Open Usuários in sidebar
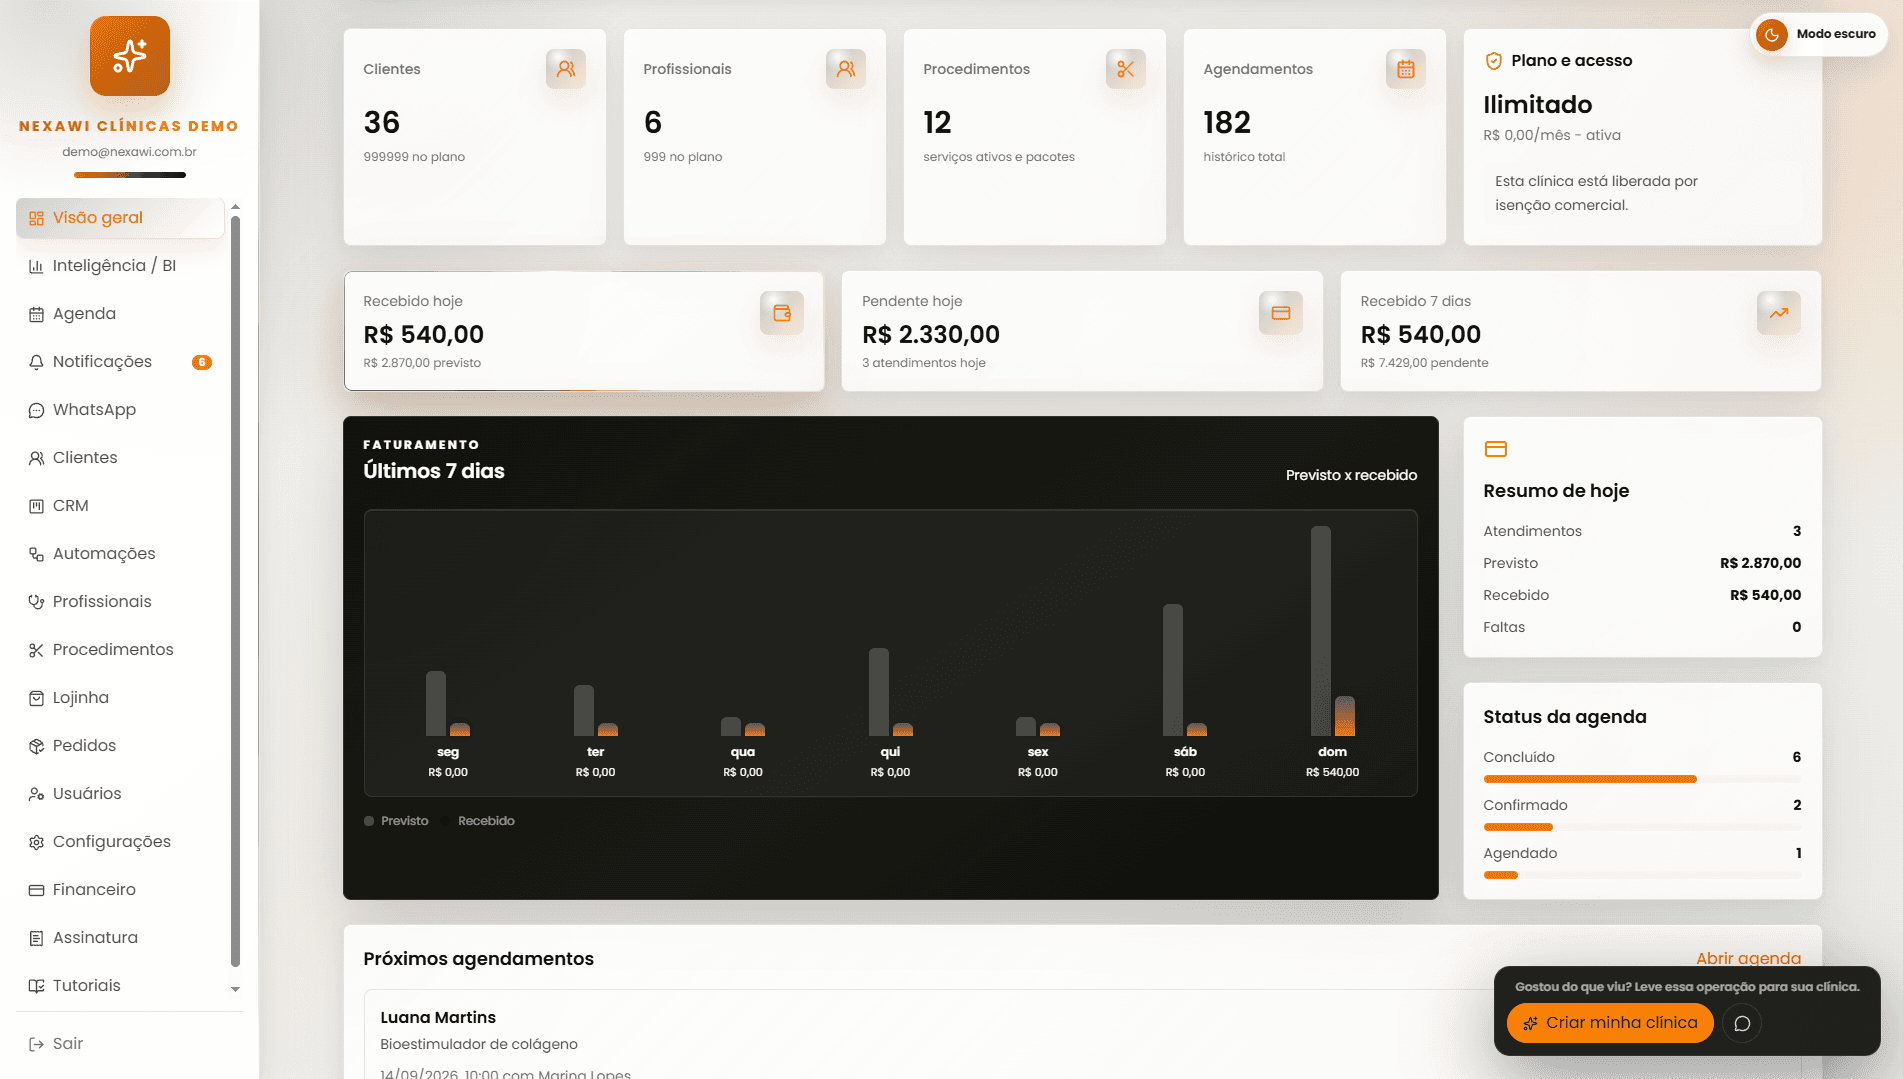This screenshot has width=1903, height=1079. pos(120,794)
